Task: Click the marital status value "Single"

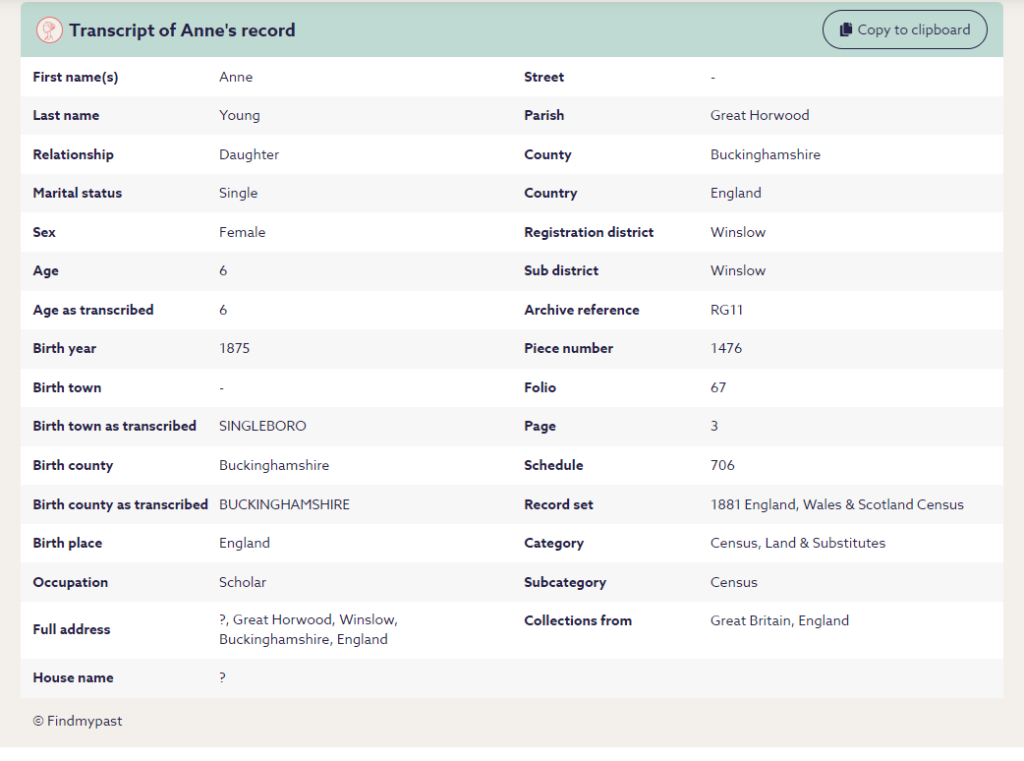Action: pyautogui.click(x=238, y=193)
